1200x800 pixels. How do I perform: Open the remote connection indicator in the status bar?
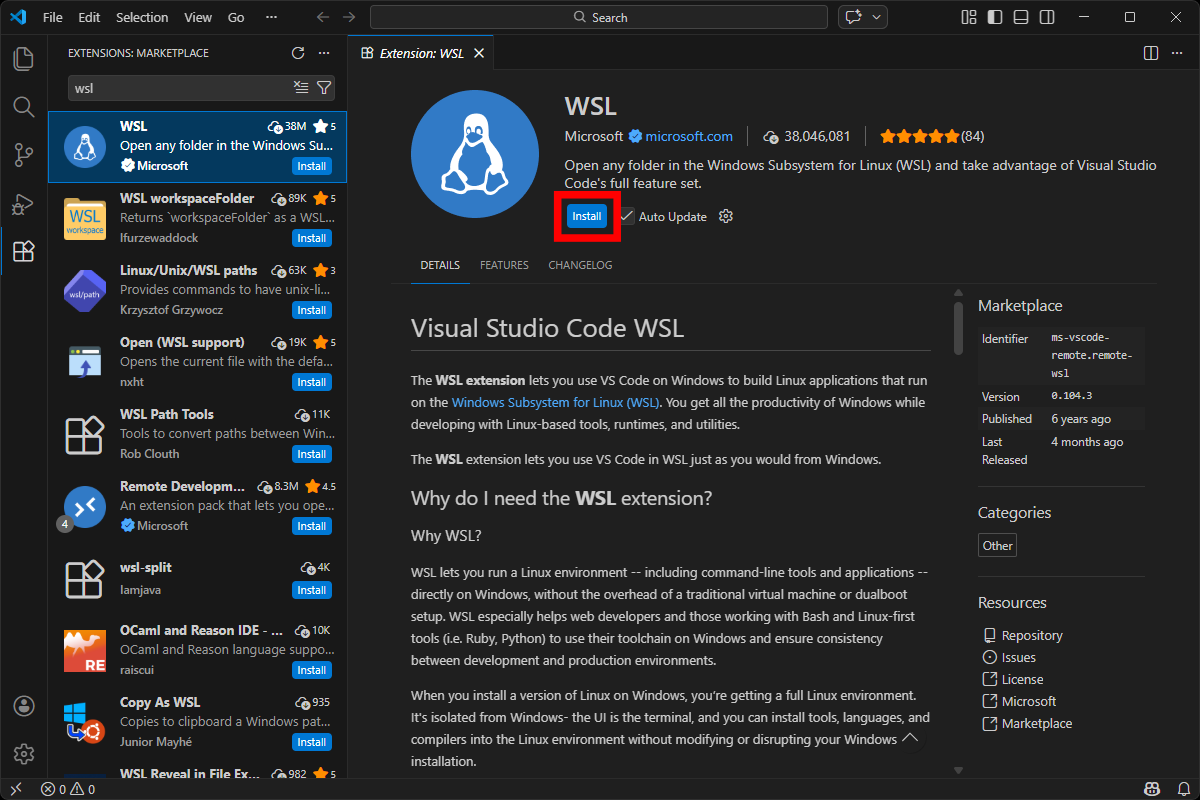(15, 789)
